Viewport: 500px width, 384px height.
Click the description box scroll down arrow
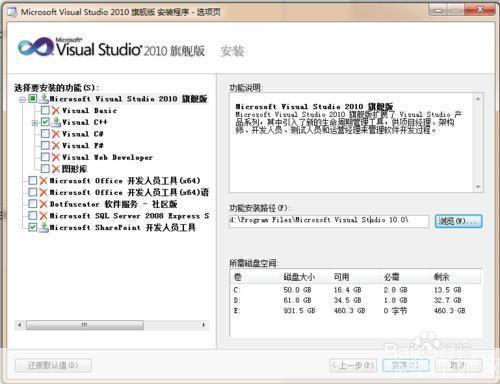477,187
